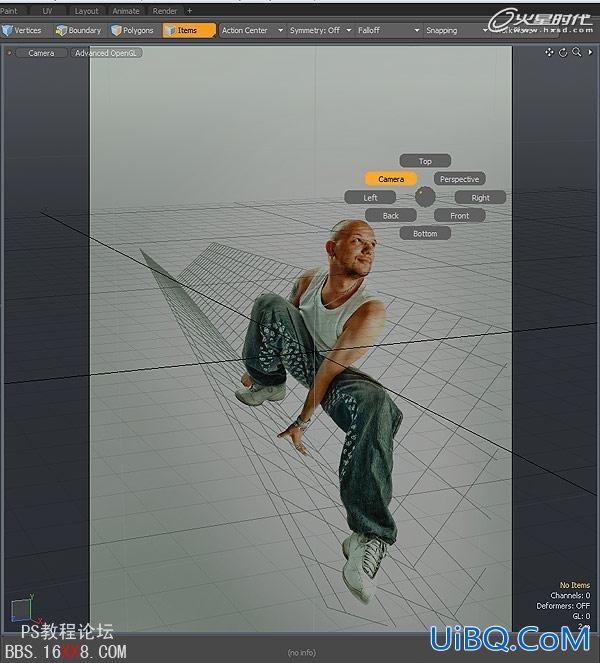Open the Advanced OpenGL shading menu
This screenshot has width=600, height=663.
point(106,53)
